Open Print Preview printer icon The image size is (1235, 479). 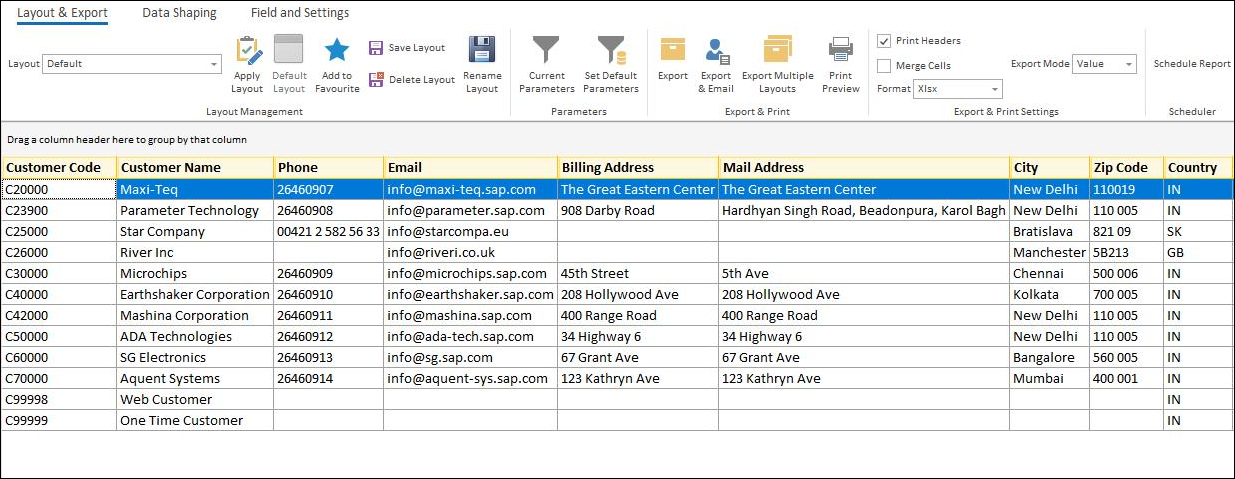840,50
